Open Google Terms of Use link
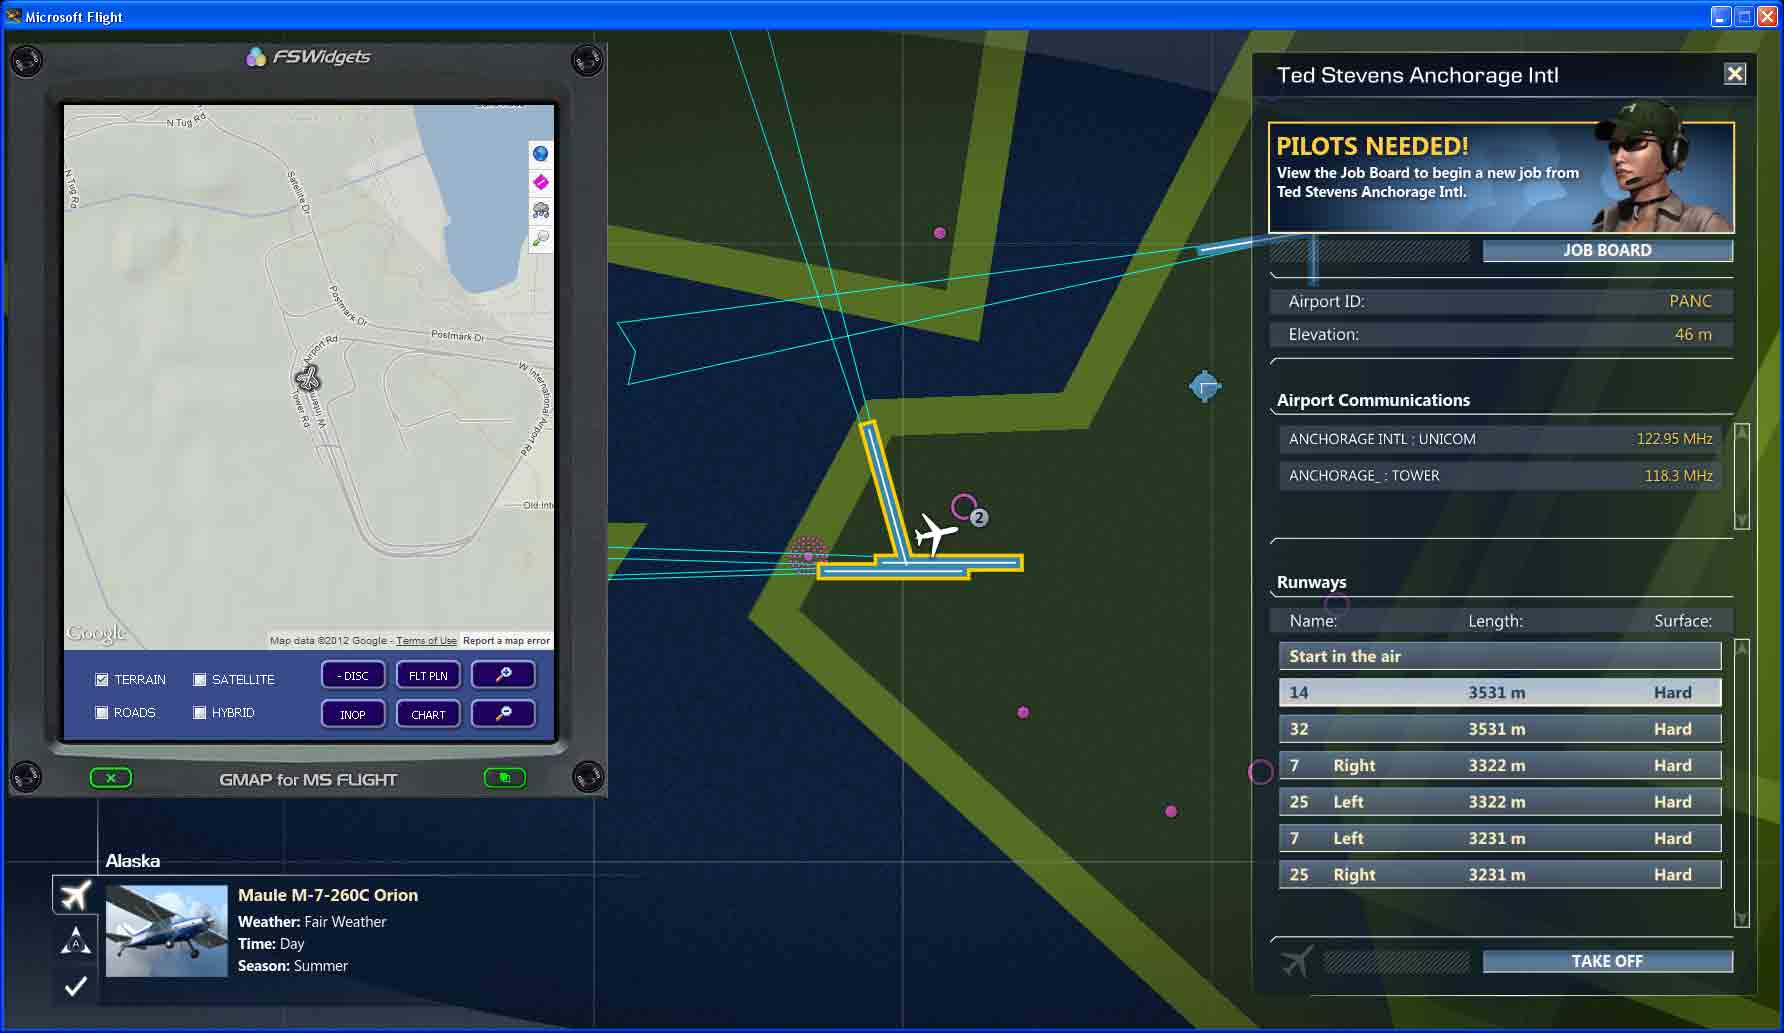Image resolution: width=1784 pixels, height=1033 pixels. 426,641
